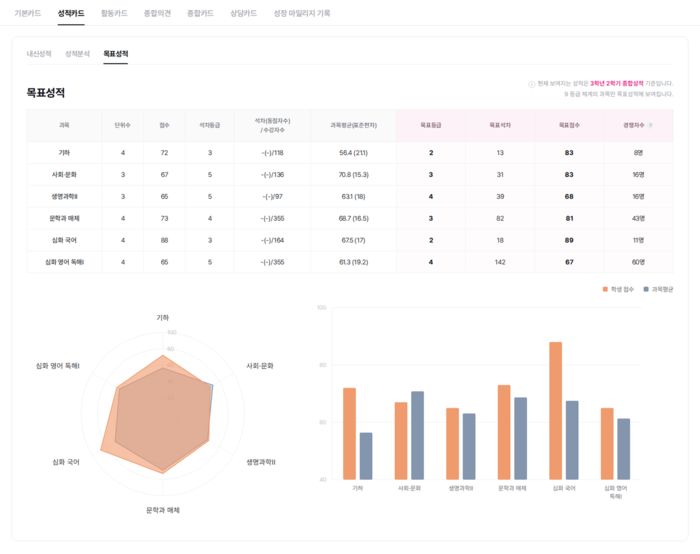Click the blue 기하 subject average bar
This screenshot has width=700, height=554.
coord(366,456)
